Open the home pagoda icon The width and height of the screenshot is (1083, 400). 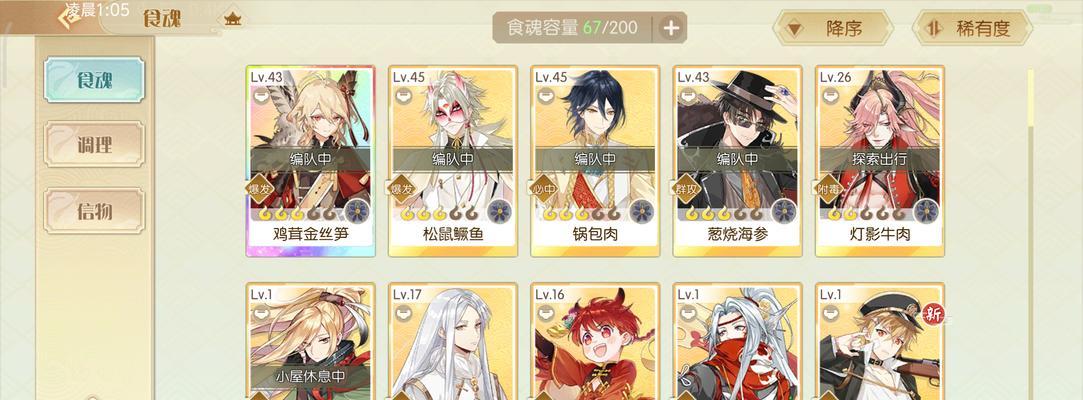tap(232, 19)
